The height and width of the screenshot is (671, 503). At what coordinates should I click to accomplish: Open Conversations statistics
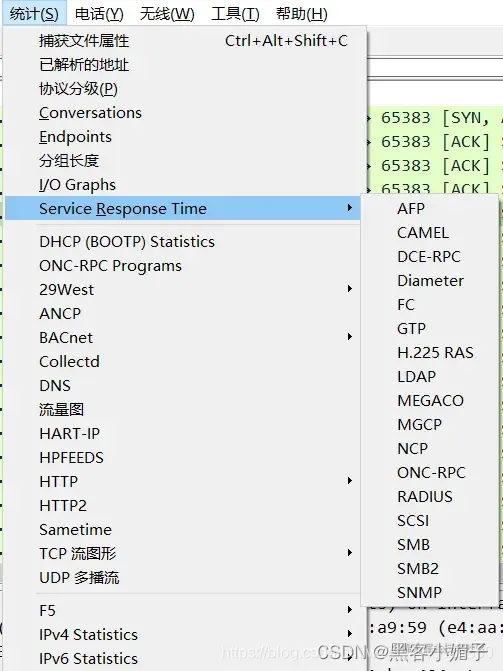pyautogui.click(x=183, y=113)
